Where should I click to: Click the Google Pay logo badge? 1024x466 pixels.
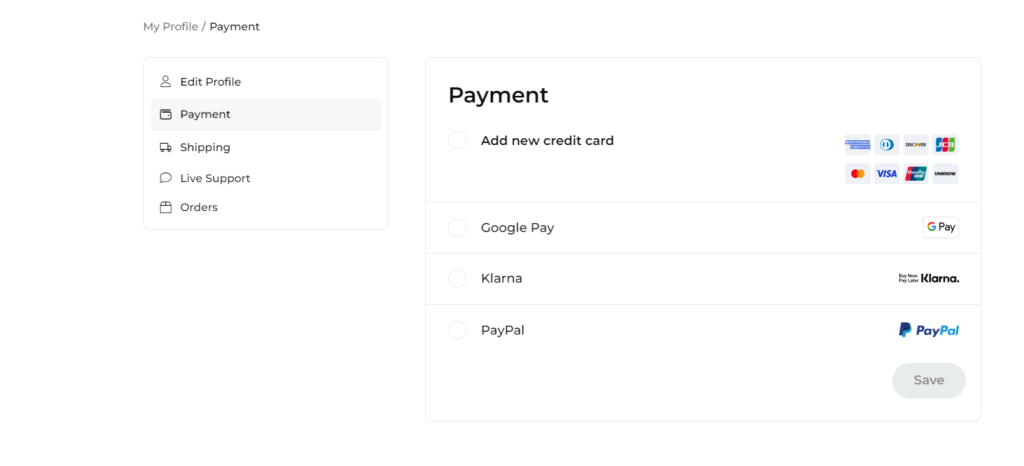(x=940, y=227)
